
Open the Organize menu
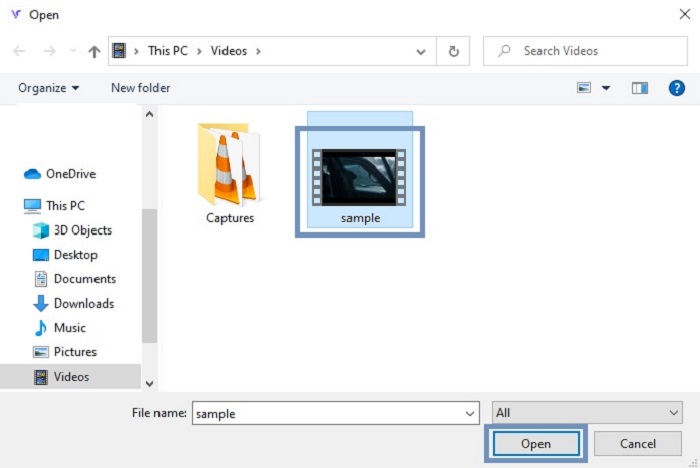click(49, 88)
